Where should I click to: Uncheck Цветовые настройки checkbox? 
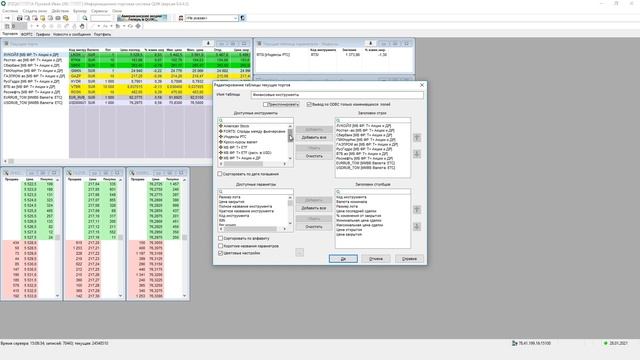pos(220,253)
